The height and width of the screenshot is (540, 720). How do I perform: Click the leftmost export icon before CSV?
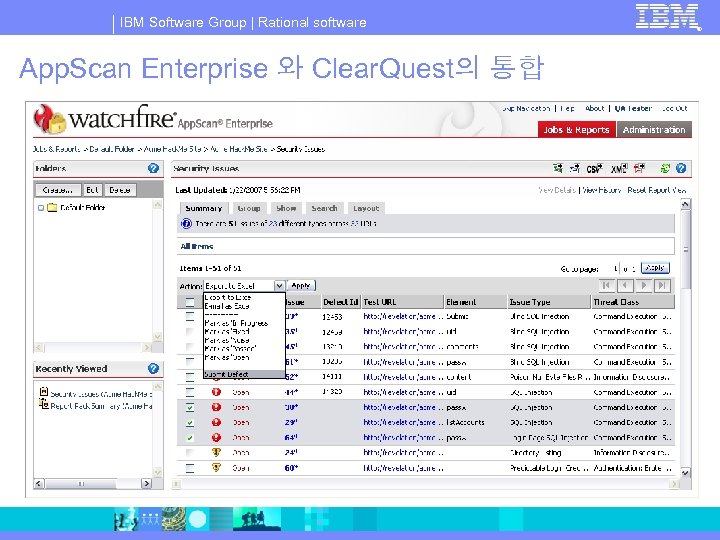(558, 169)
